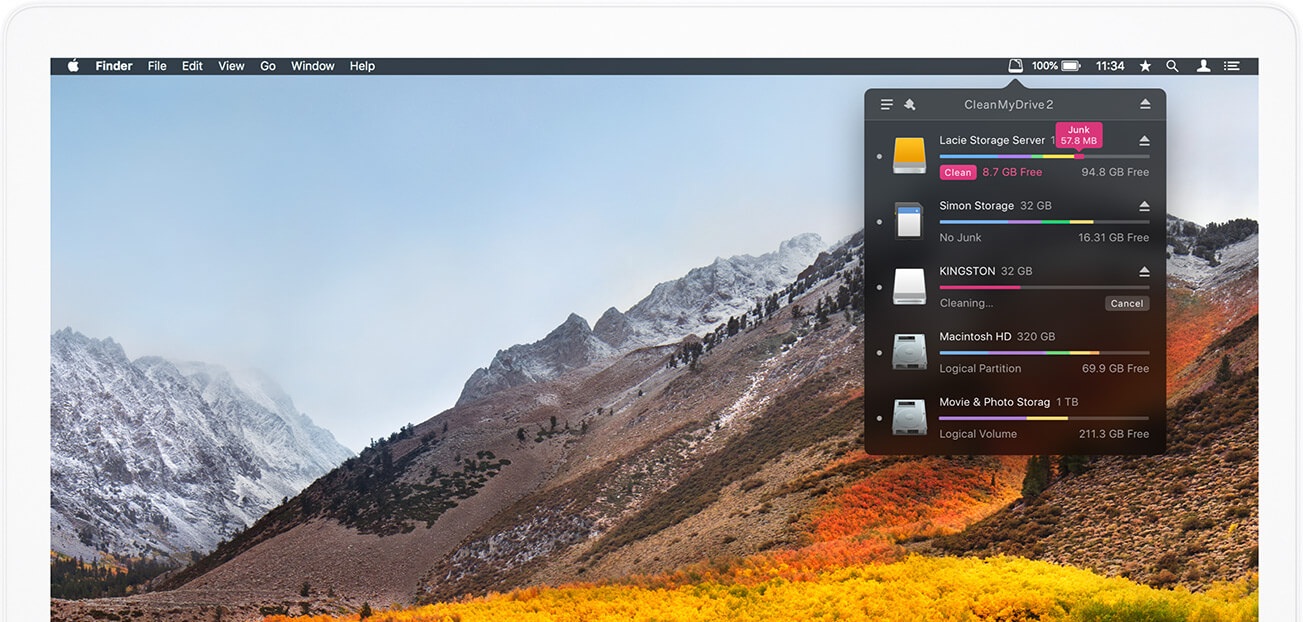Open the Apple menu
This screenshot has height=622, width=1303.
click(x=73, y=66)
